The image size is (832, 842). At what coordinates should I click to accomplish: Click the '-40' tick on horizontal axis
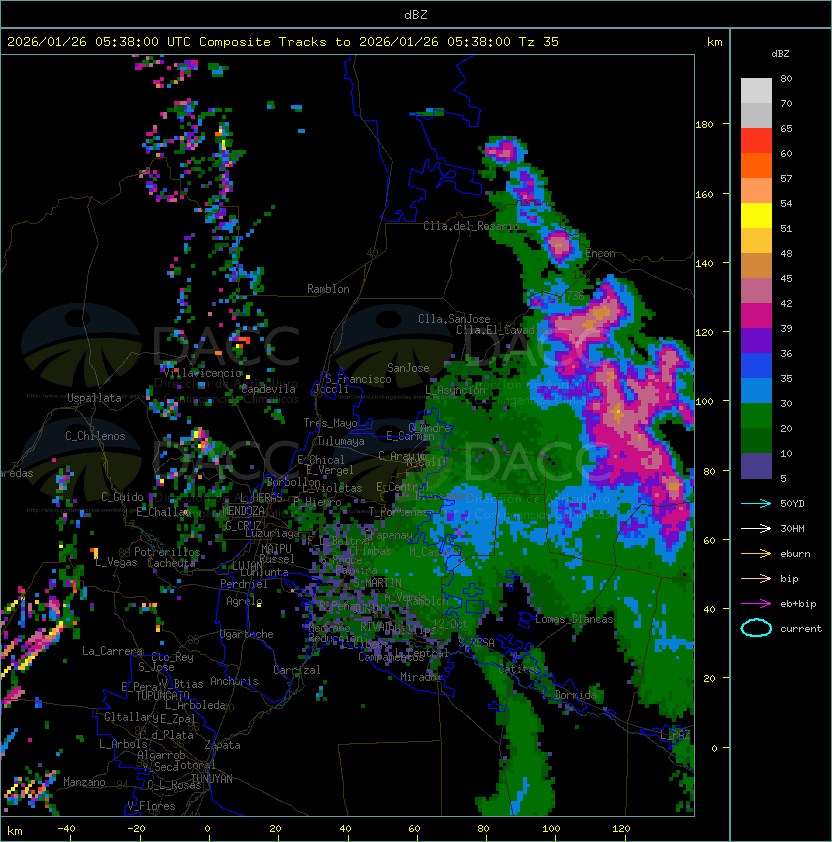(x=66, y=829)
